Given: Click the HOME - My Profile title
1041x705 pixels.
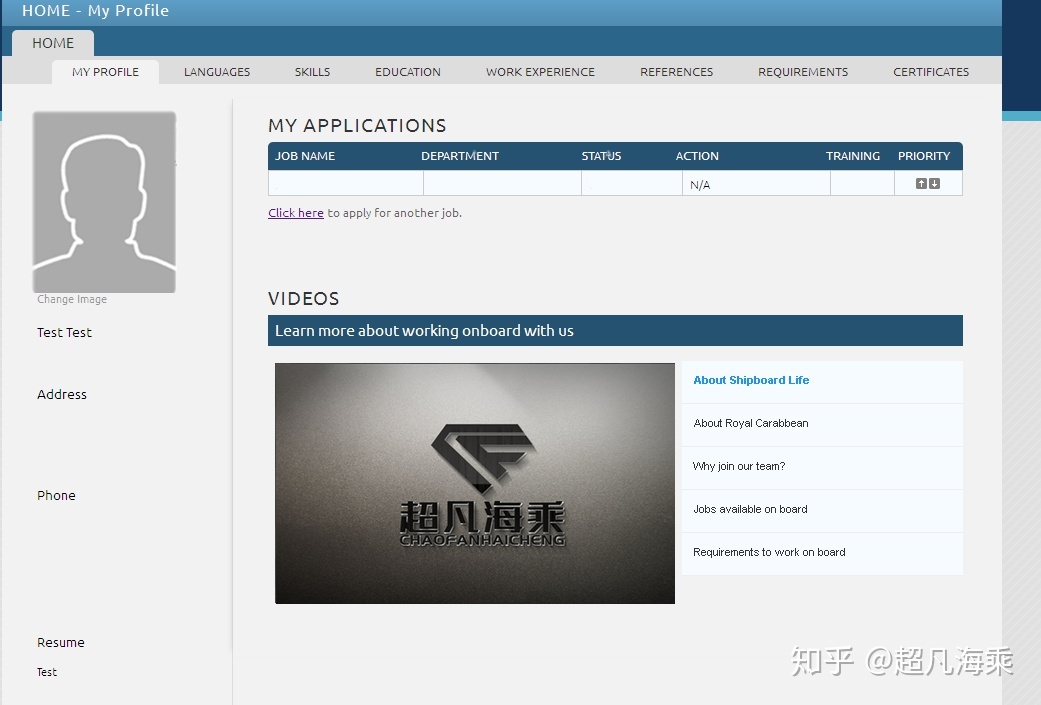Looking at the screenshot, I should pos(96,11).
